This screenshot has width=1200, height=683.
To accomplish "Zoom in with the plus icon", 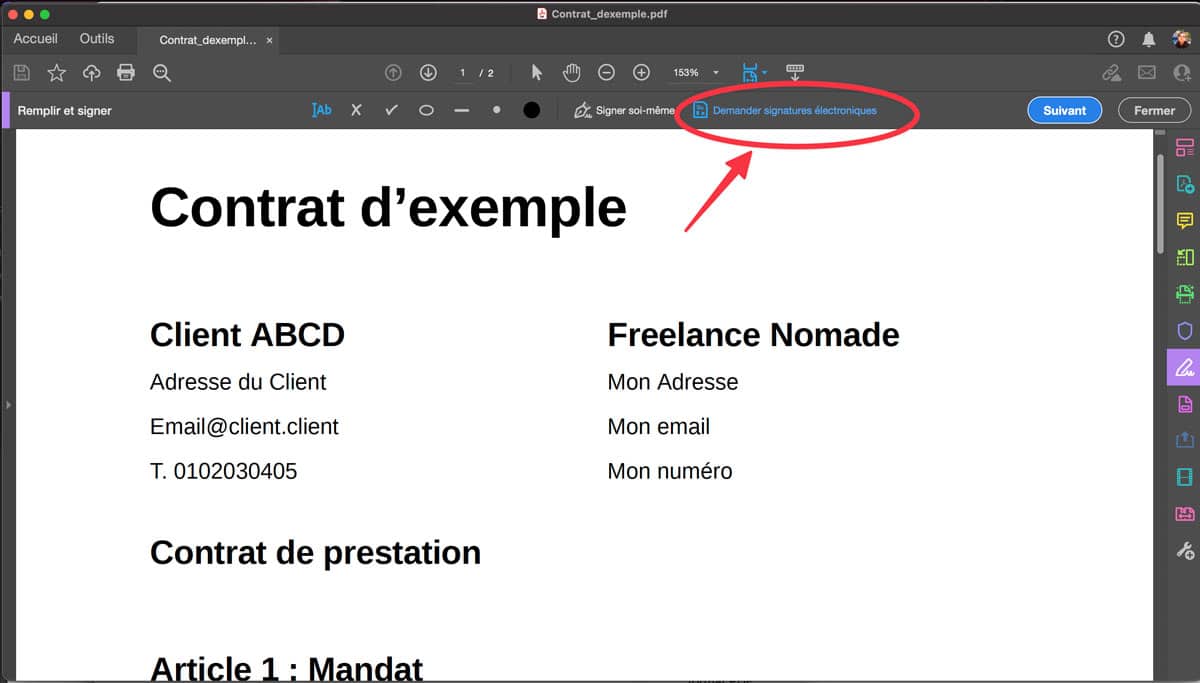I will coord(641,73).
